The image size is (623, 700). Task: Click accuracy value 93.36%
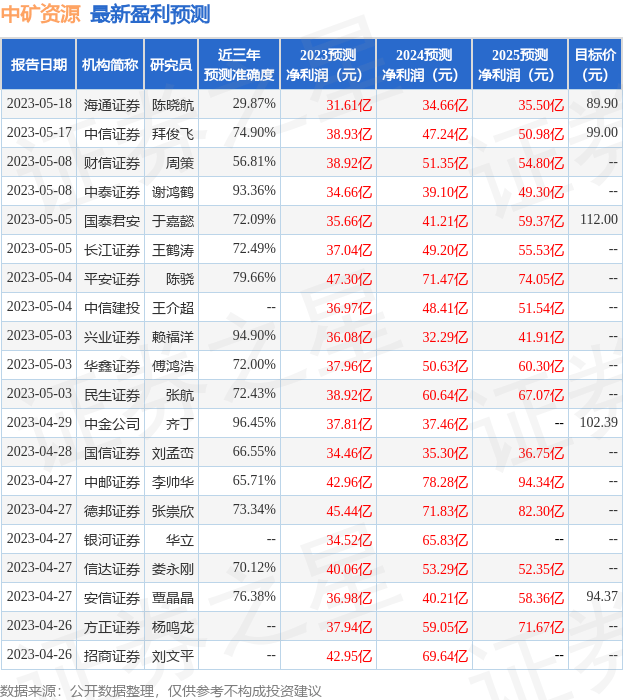pyautogui.click(x=254, y=190)
